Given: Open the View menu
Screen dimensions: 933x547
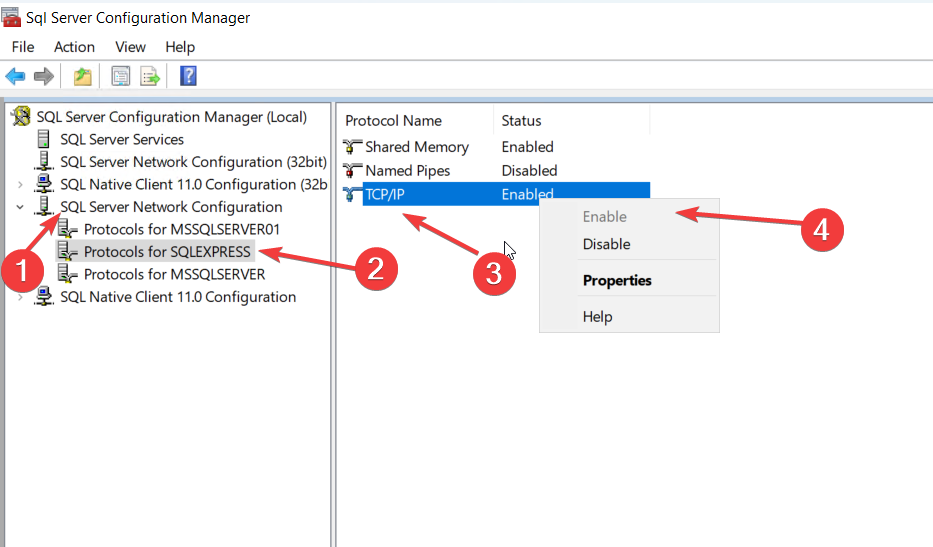Looking at the screenshot, I should point(130,47).
